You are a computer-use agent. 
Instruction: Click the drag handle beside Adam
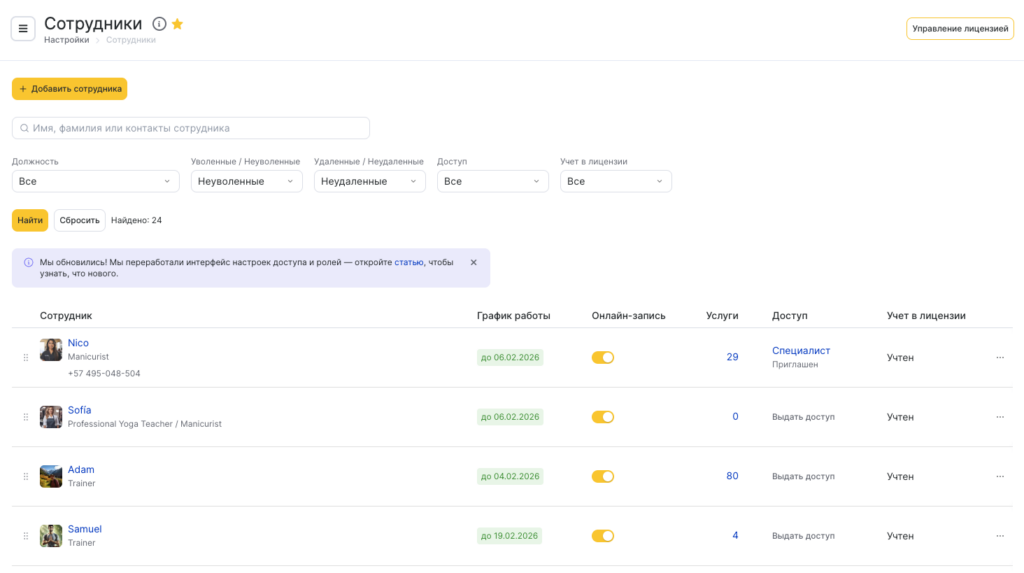[26, 477]
